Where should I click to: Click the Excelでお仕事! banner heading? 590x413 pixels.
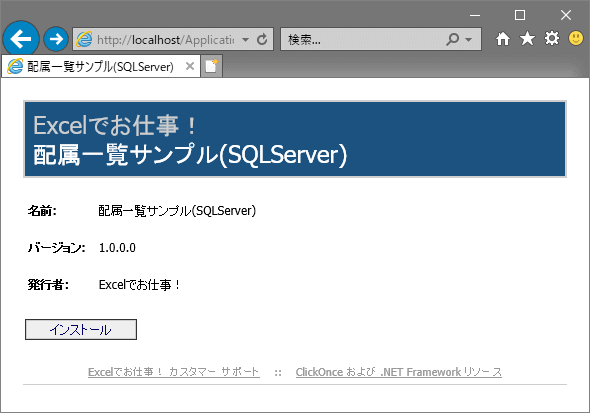click(115, 125)
